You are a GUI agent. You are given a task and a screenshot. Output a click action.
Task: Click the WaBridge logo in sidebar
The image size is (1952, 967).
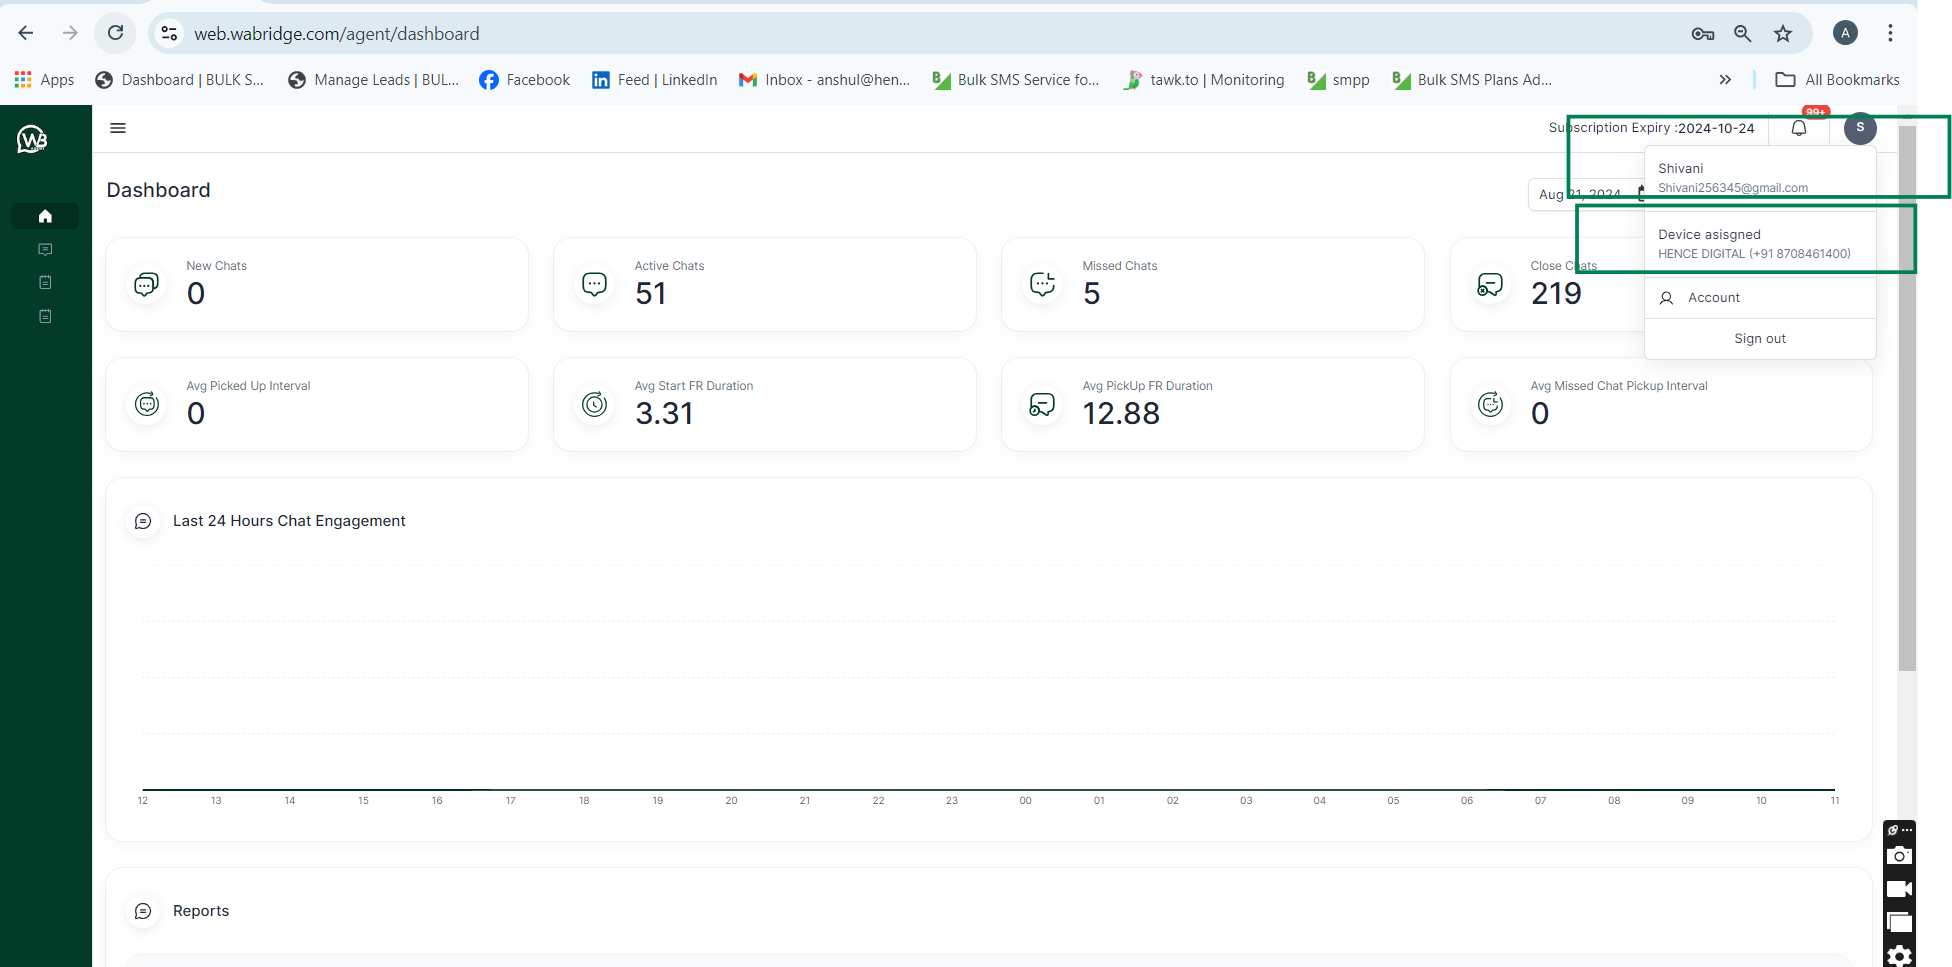pyautogui.click(x=32, y=139)
